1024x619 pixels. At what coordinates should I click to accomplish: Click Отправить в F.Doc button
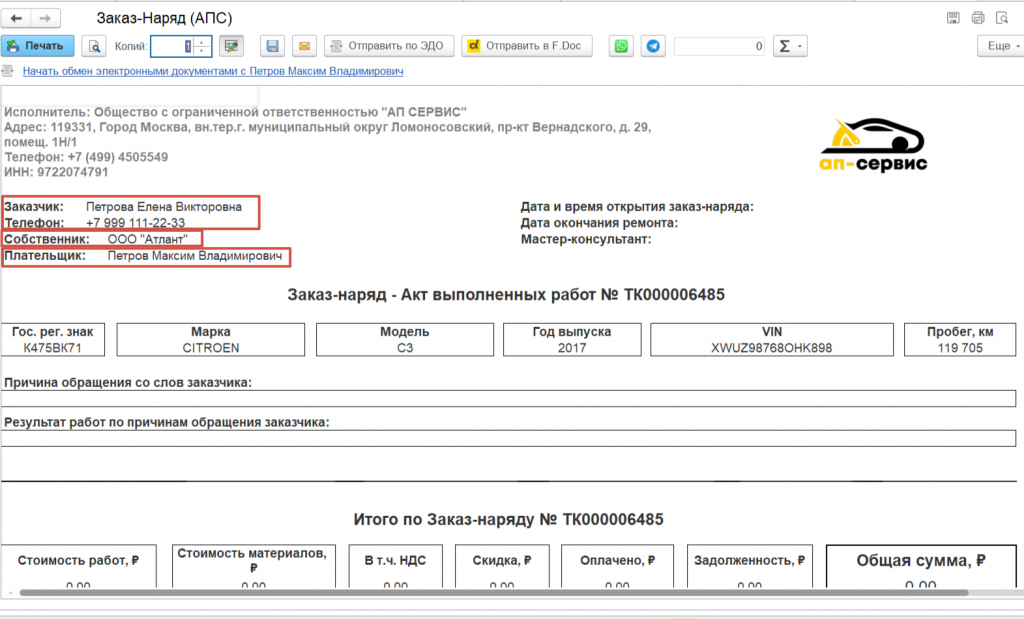[527, 46]
